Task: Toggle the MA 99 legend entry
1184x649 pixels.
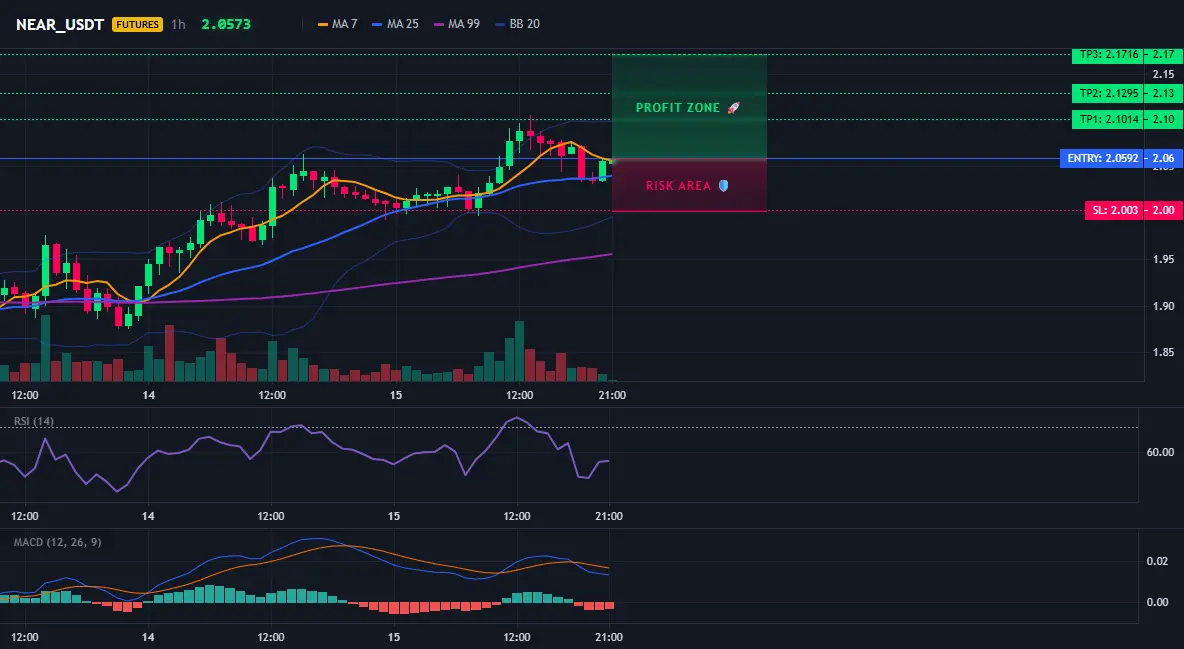Action: (x=457, y=24)
